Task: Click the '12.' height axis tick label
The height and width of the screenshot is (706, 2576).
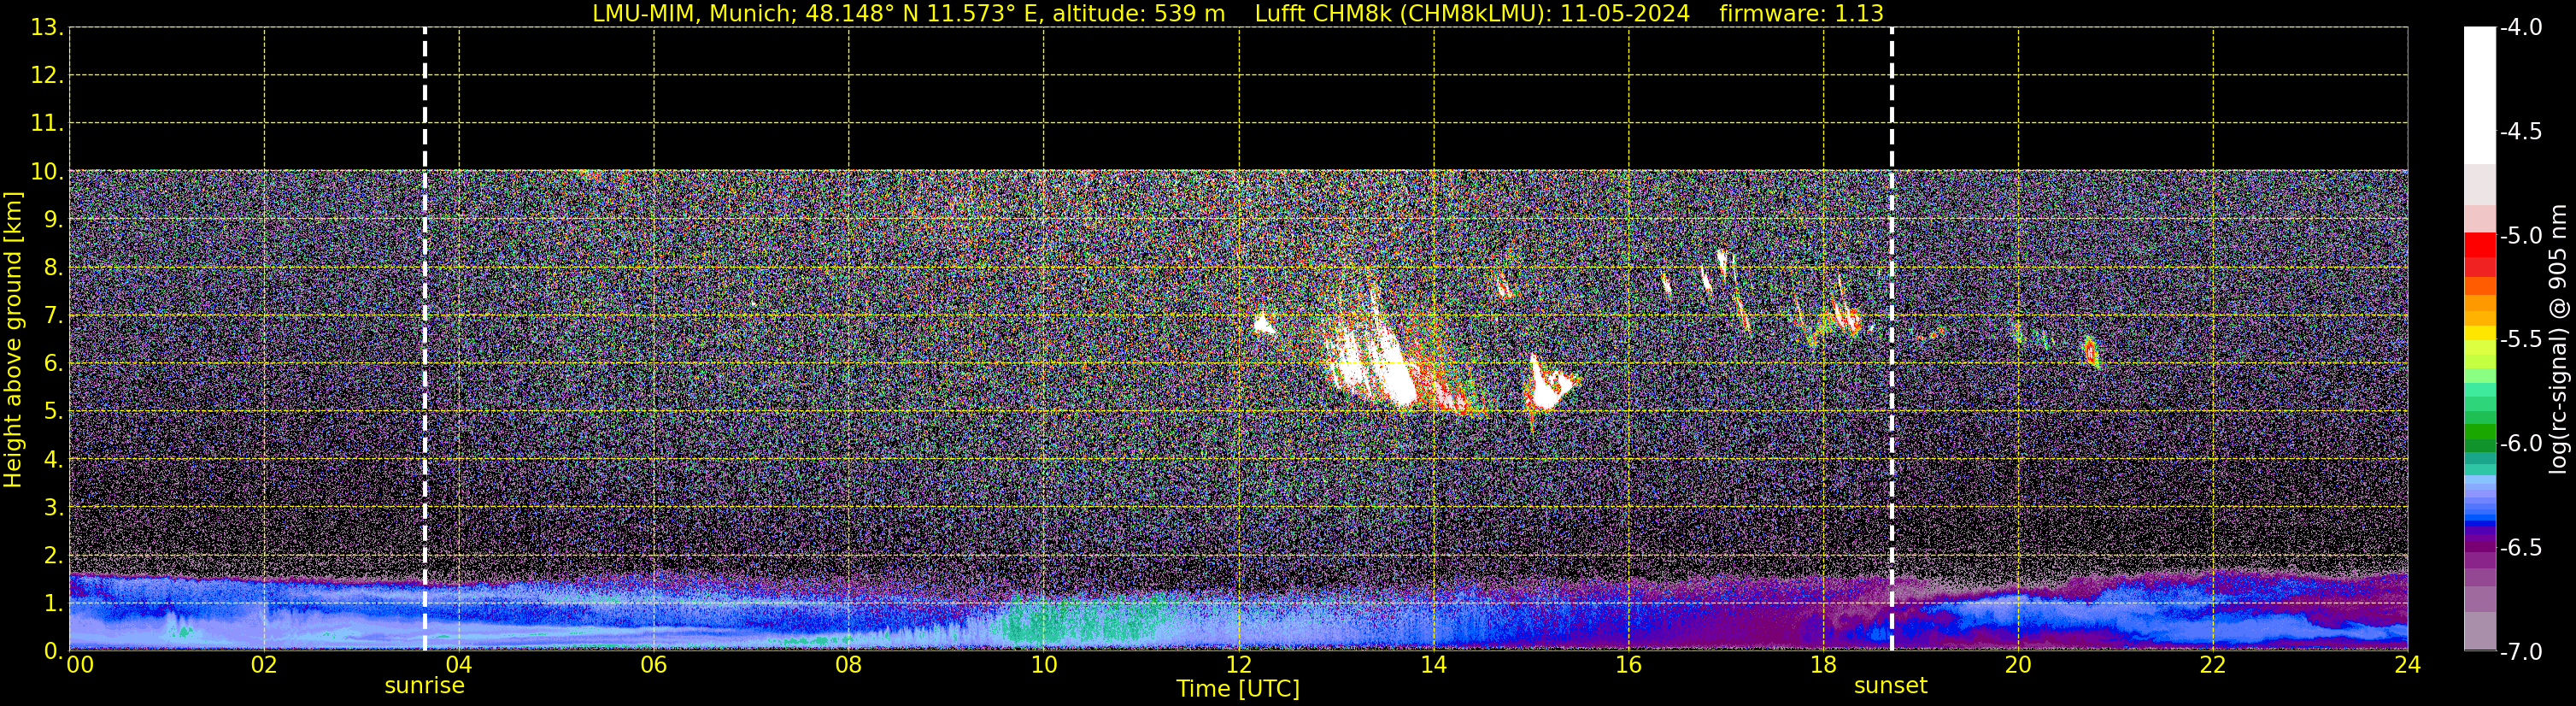Action: [47, 75]
